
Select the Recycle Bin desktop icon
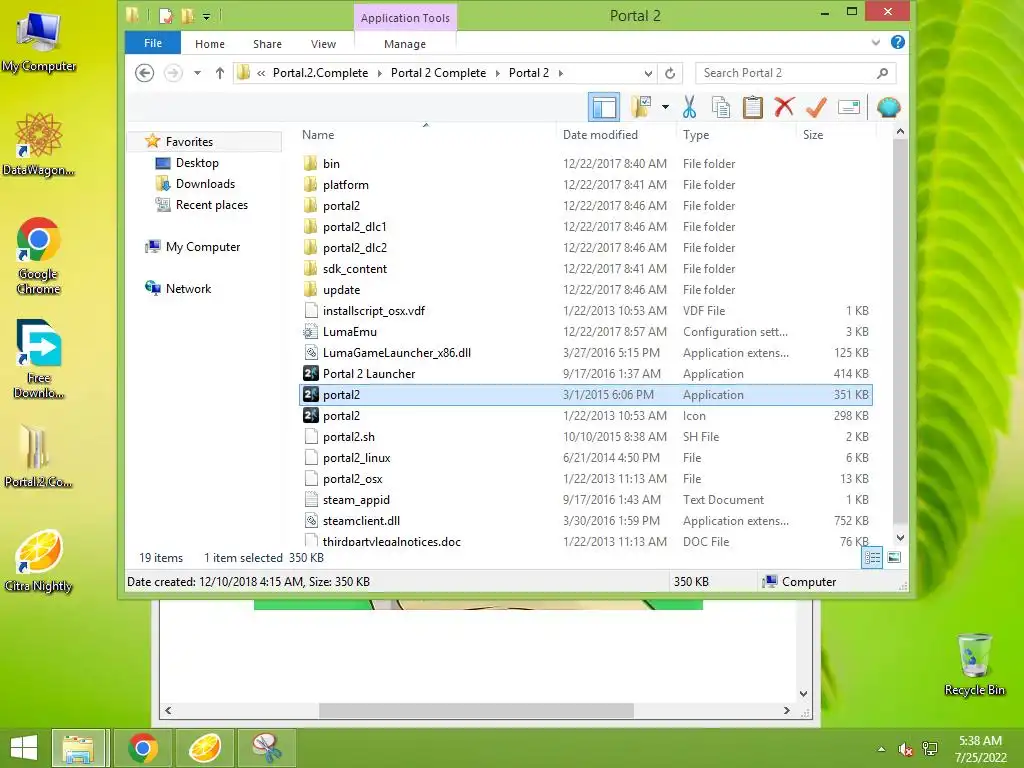[x=974, y=664]
